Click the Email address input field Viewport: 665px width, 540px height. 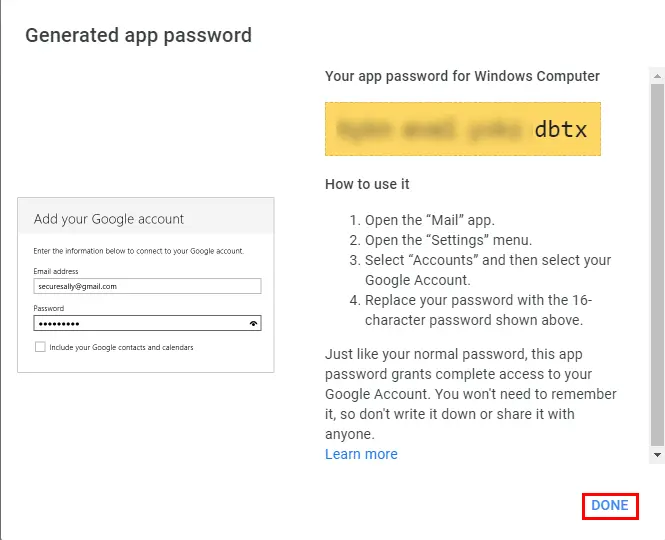point(147,286)
